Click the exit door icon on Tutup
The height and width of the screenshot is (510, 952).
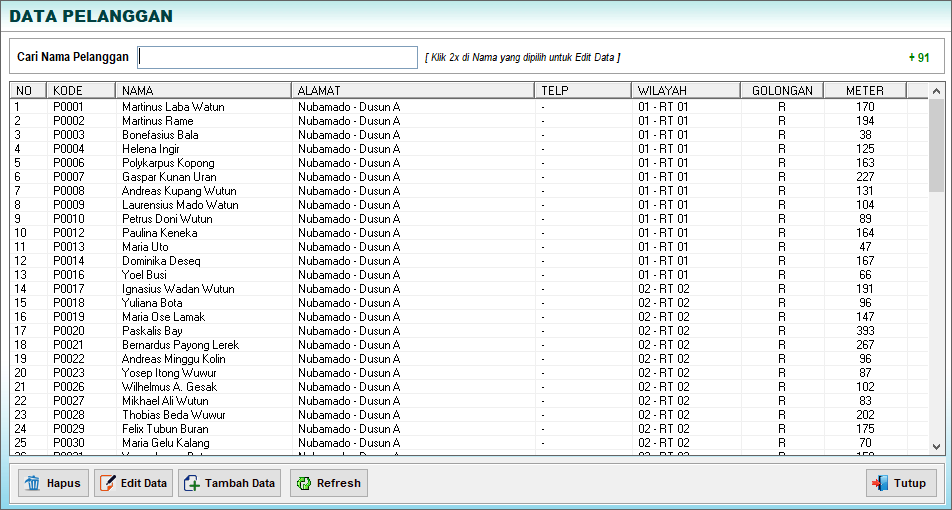tap(880, 483)
